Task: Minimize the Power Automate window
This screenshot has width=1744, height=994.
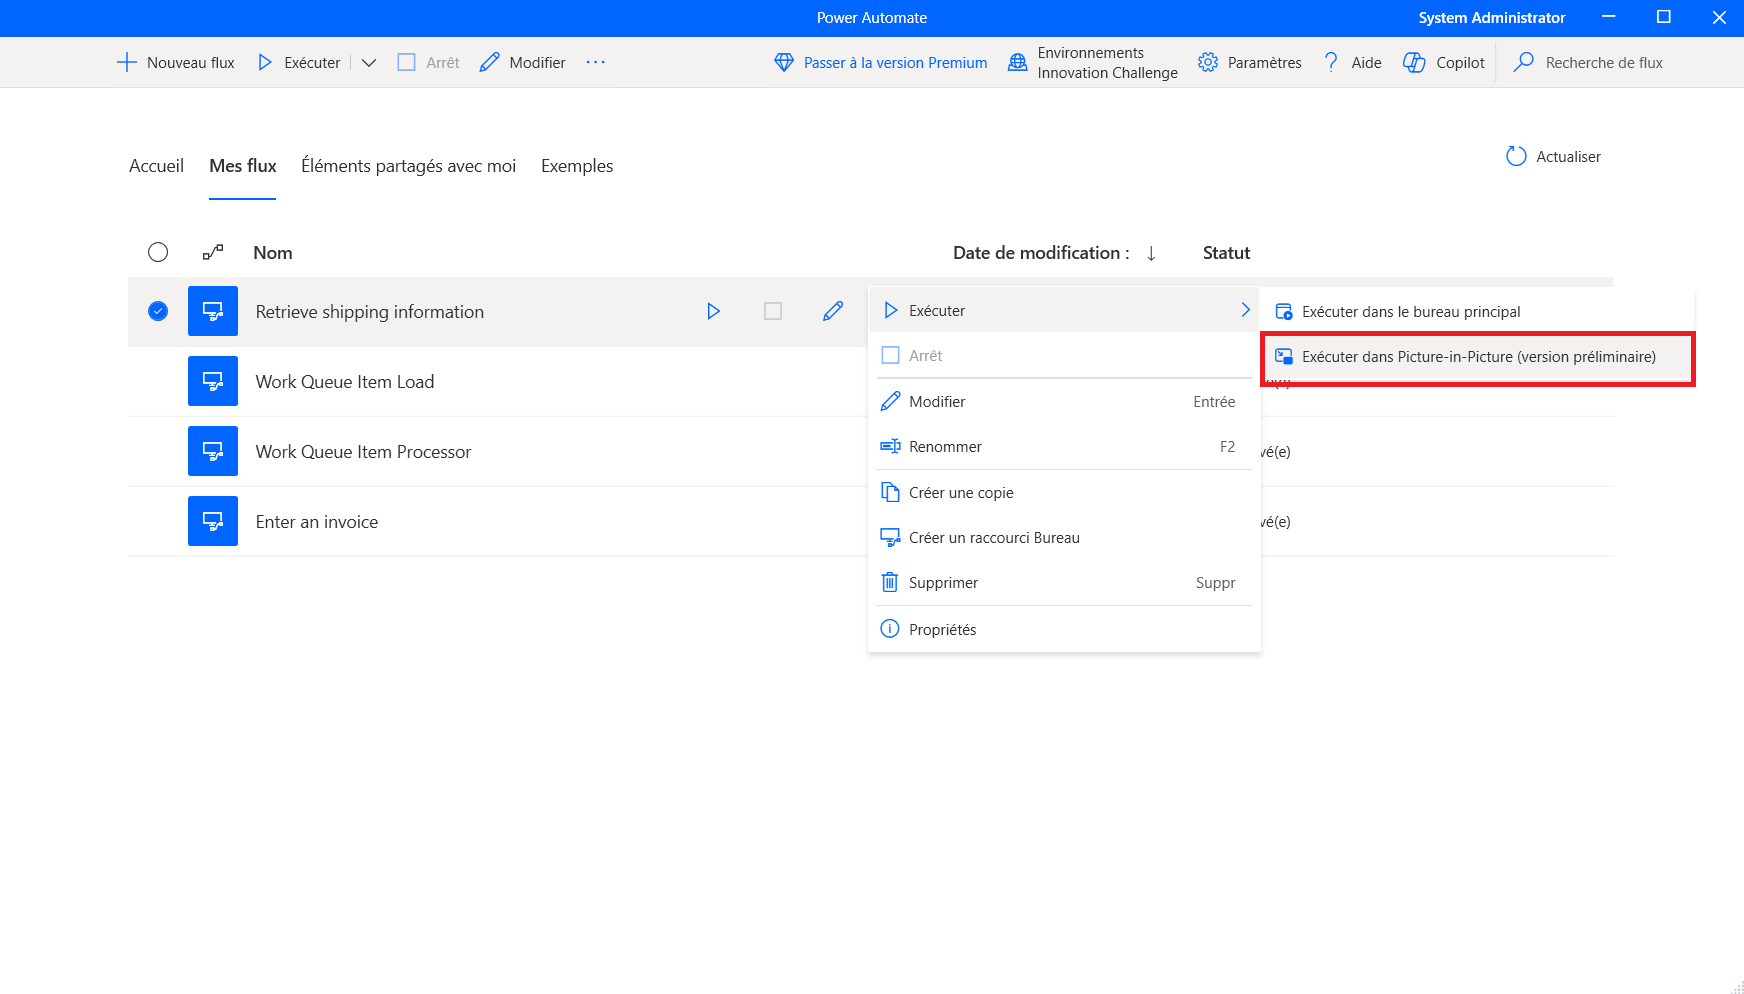Action: click(x=1609, y=17)
